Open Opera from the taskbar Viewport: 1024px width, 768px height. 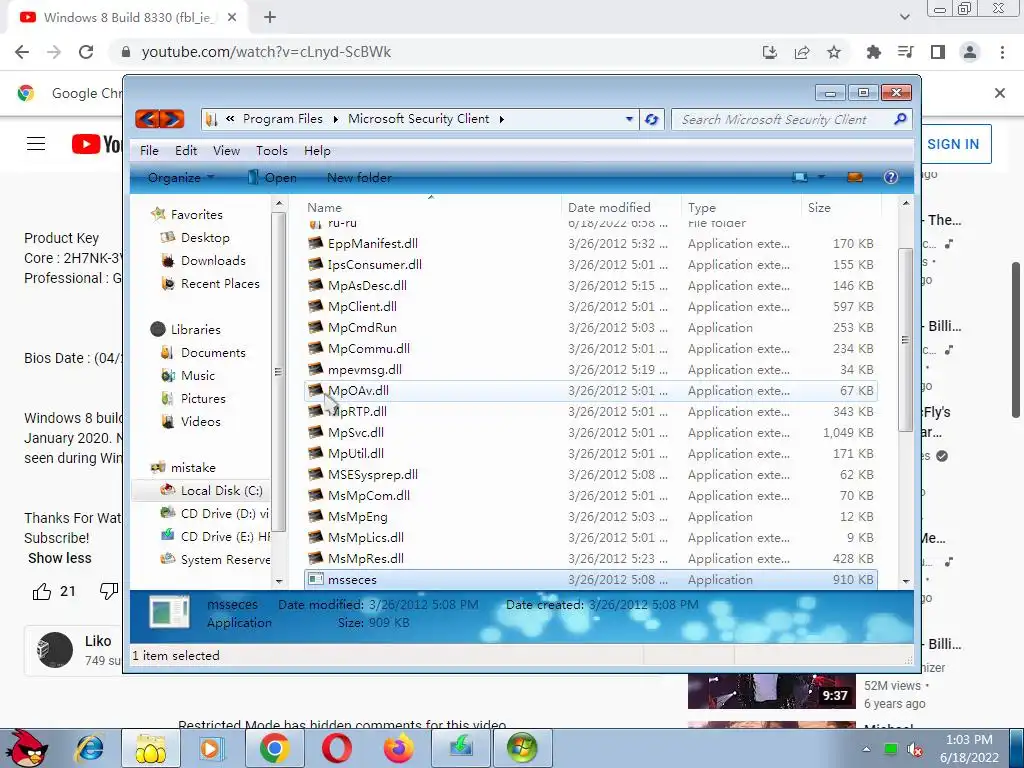336,748
